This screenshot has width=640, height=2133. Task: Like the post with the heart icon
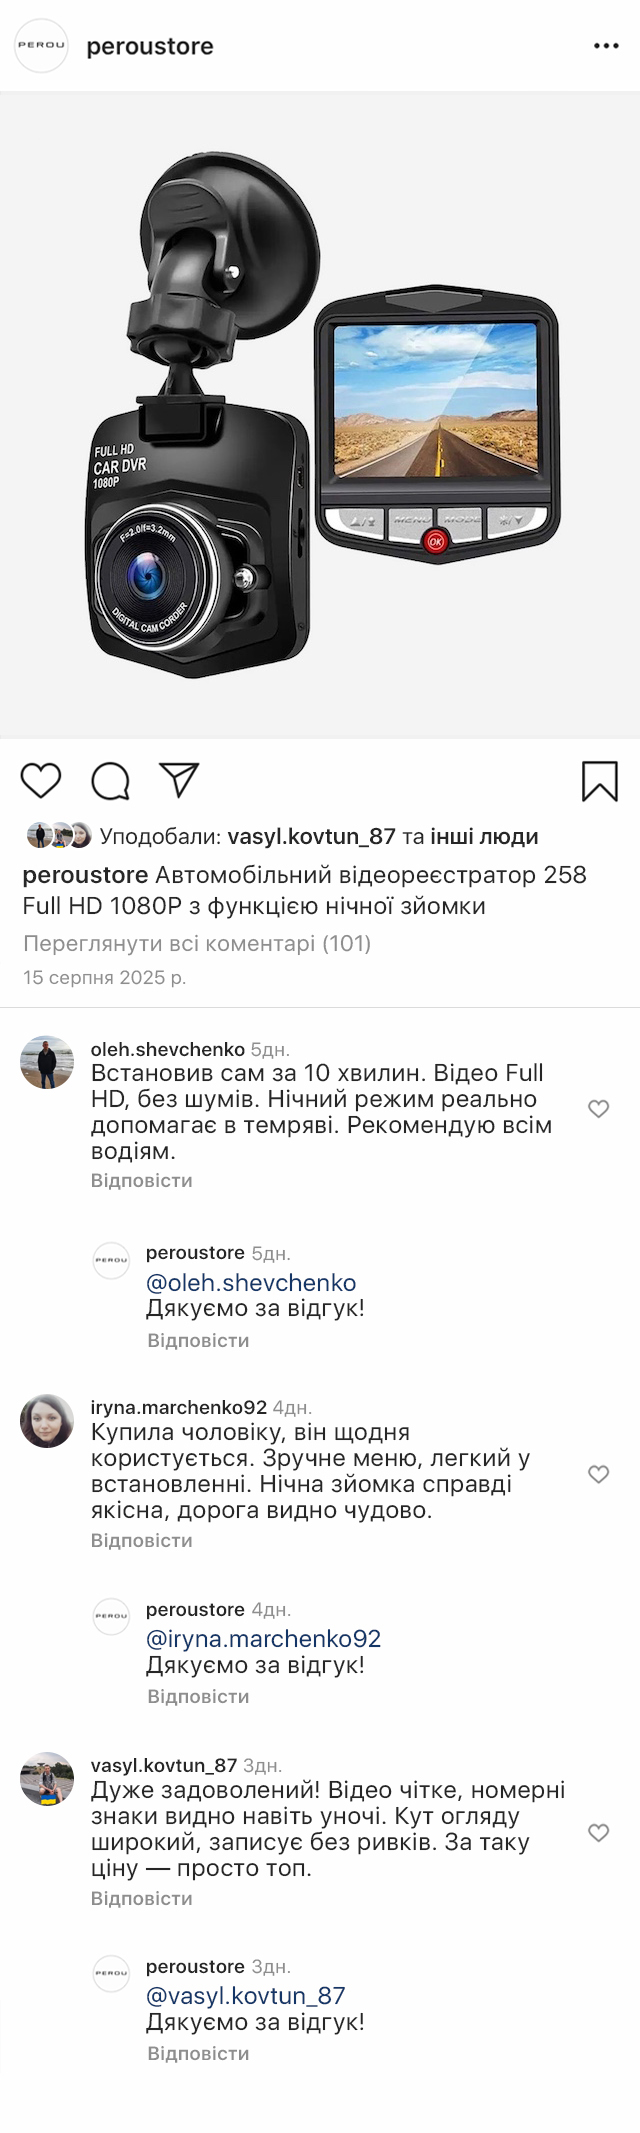[41, 780]
